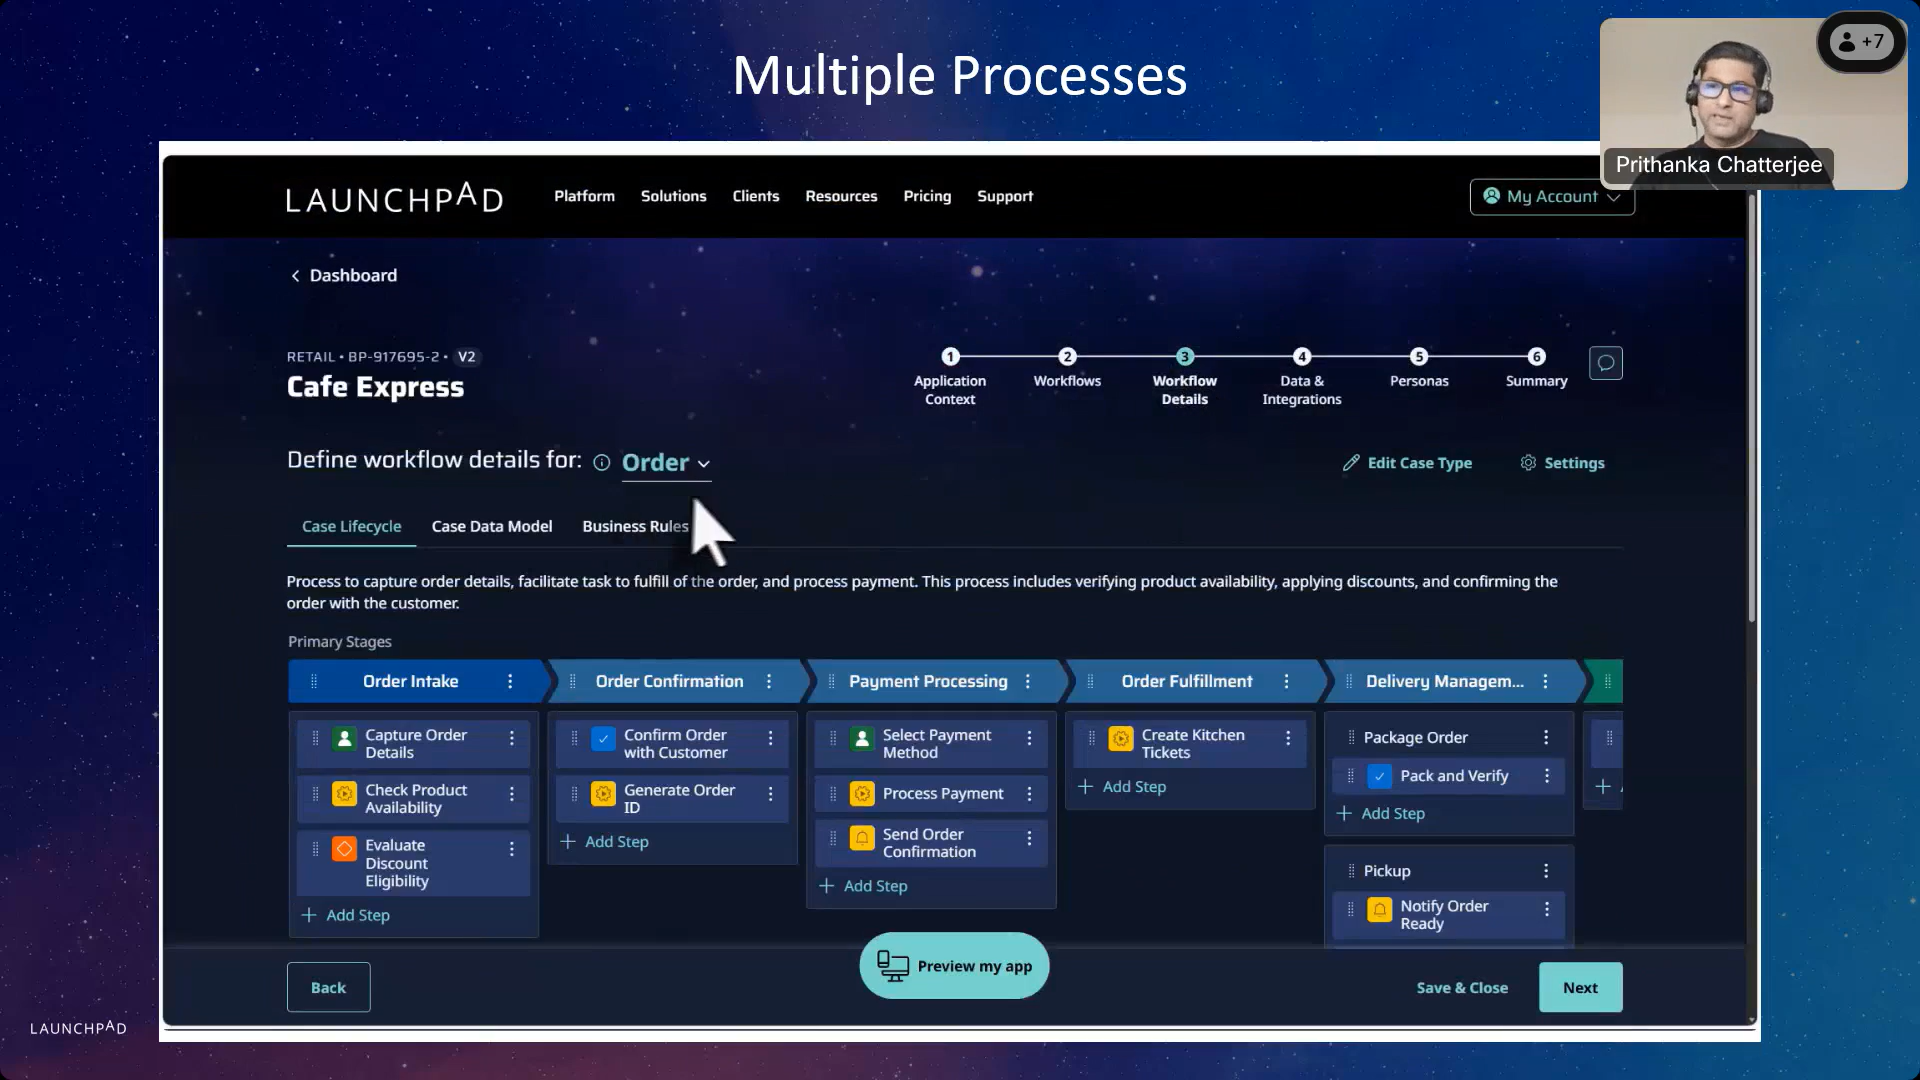Click the Next button
Viewport: 1920px width, 1080px height.
click(x=1580, y=987)
